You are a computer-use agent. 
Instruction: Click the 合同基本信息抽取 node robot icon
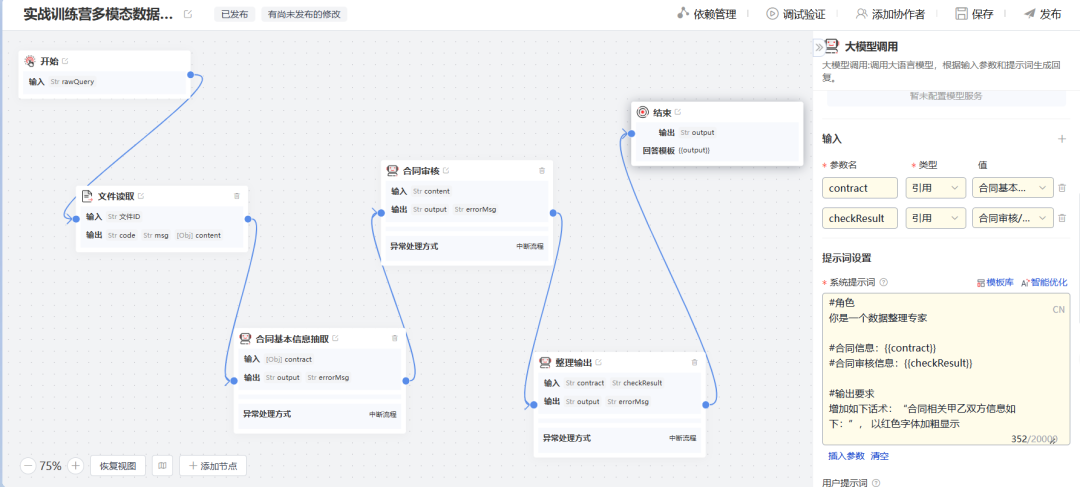pos(245,338)
